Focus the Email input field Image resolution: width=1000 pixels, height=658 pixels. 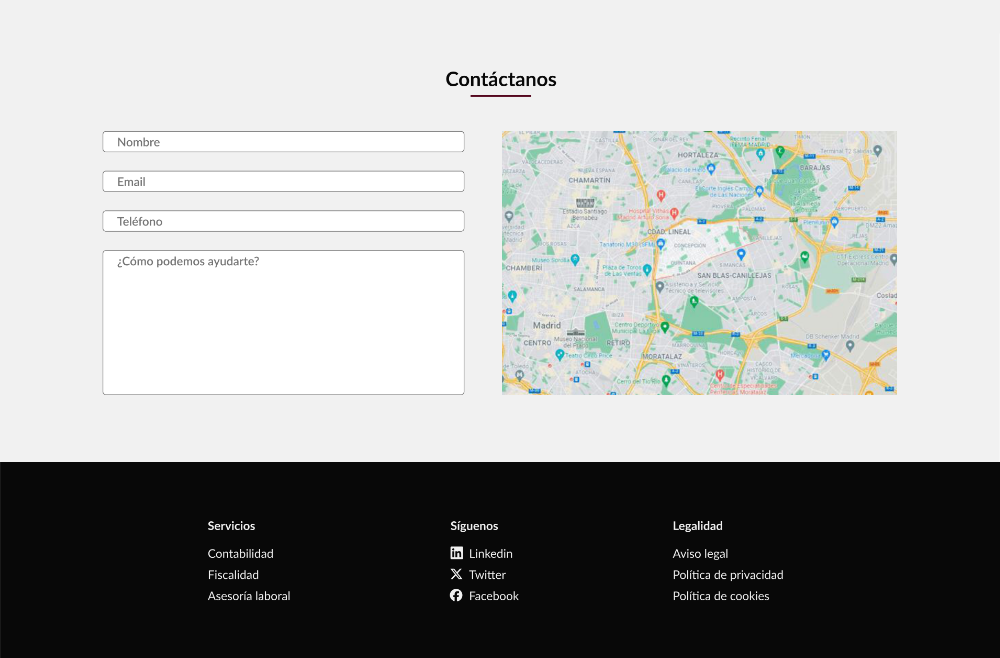(283, 181)
